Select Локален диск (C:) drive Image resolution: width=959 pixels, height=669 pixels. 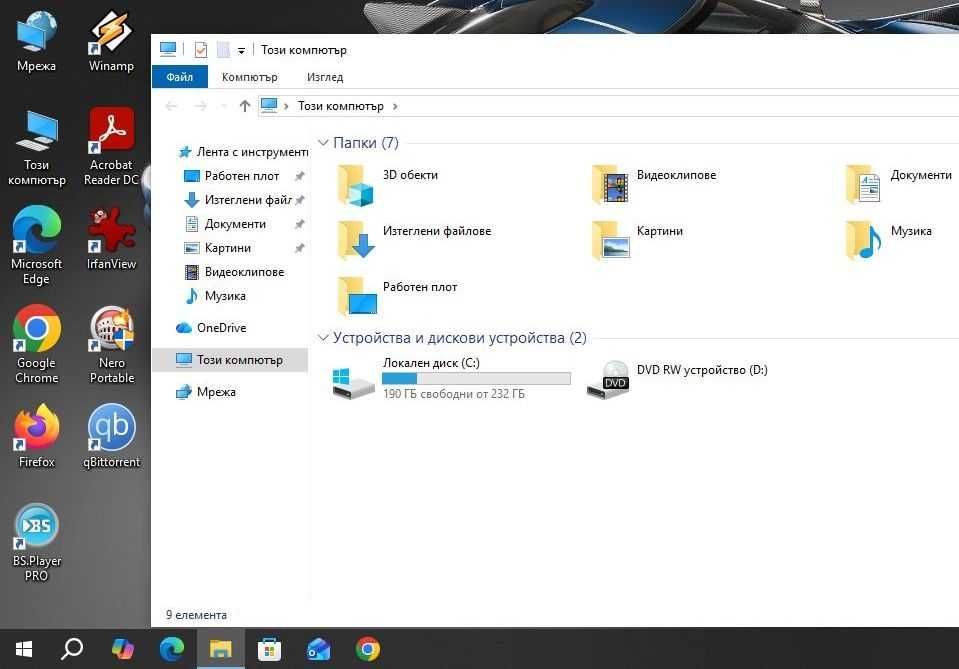point(451,379)
